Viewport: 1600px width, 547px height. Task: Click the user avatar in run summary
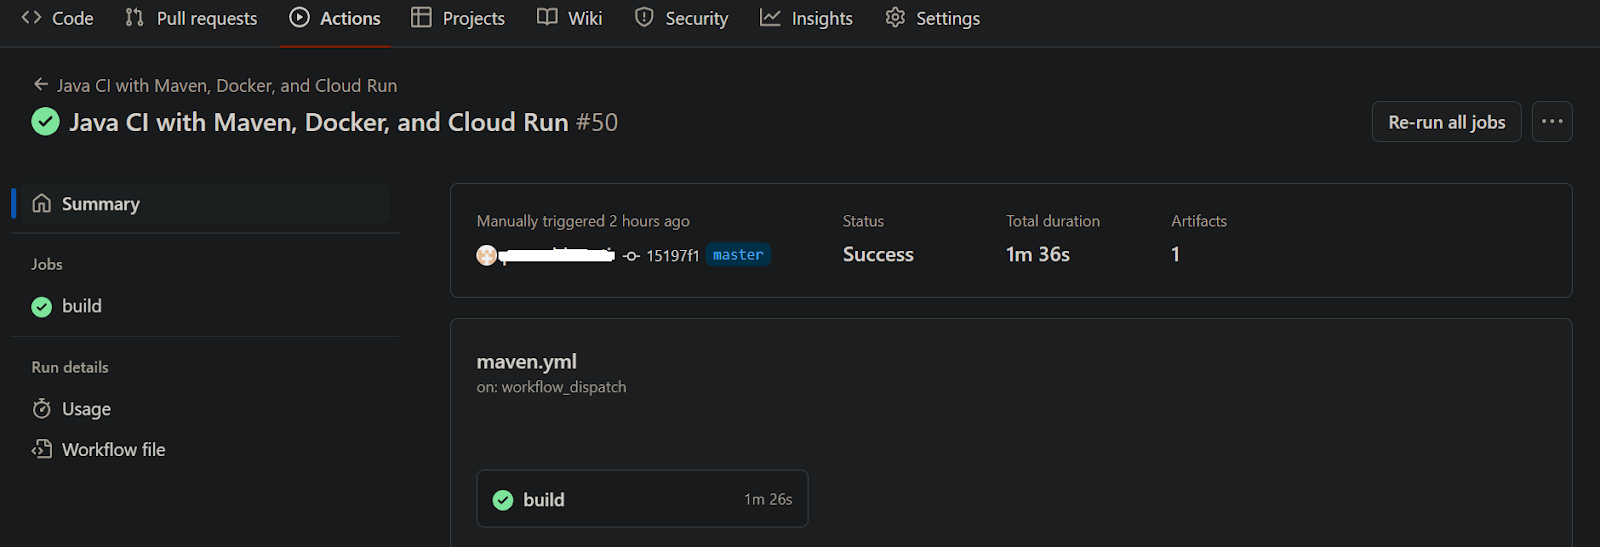pyautogui.click(x=487, y=255)
